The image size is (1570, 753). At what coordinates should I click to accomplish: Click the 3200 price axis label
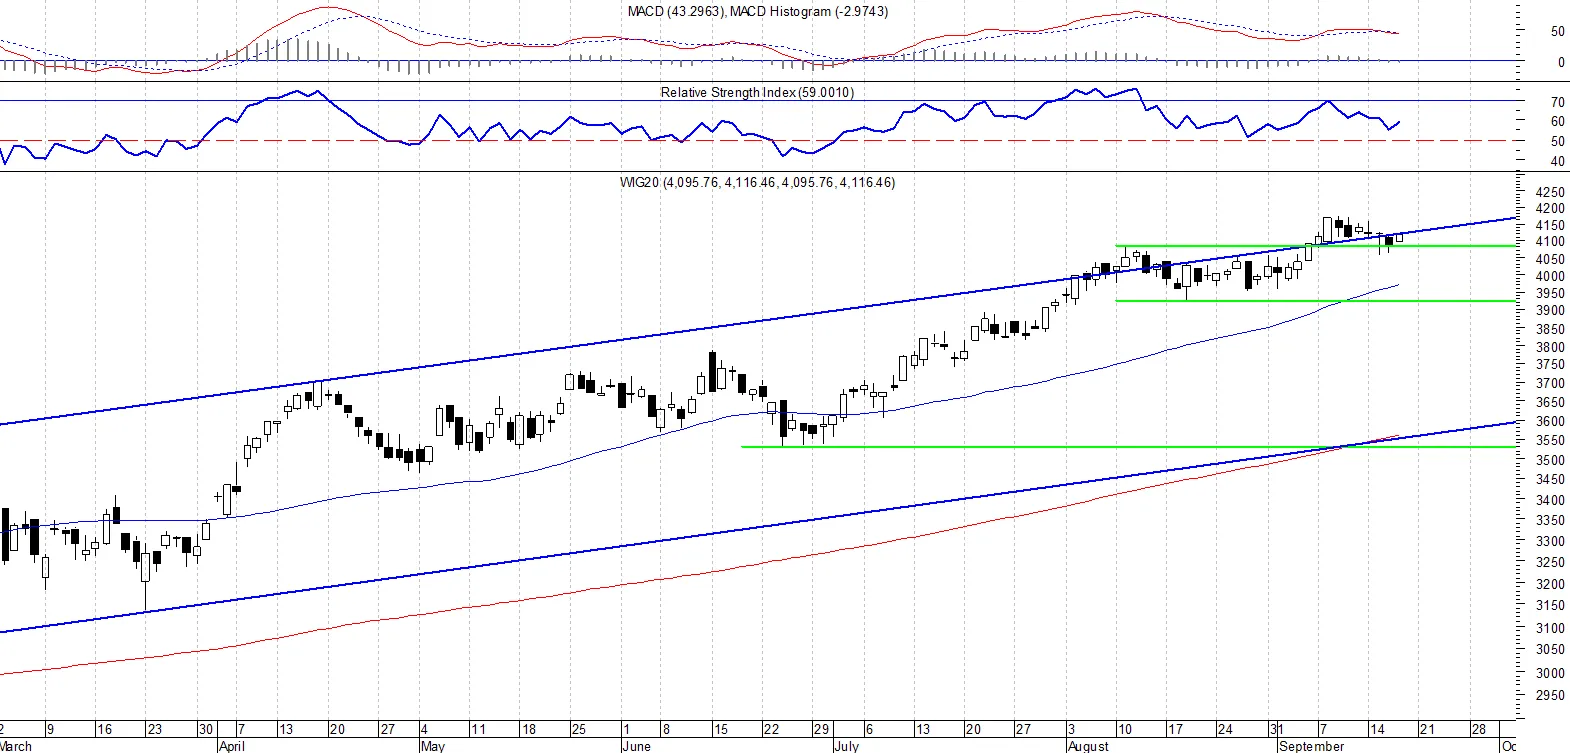click(1550, 584)
